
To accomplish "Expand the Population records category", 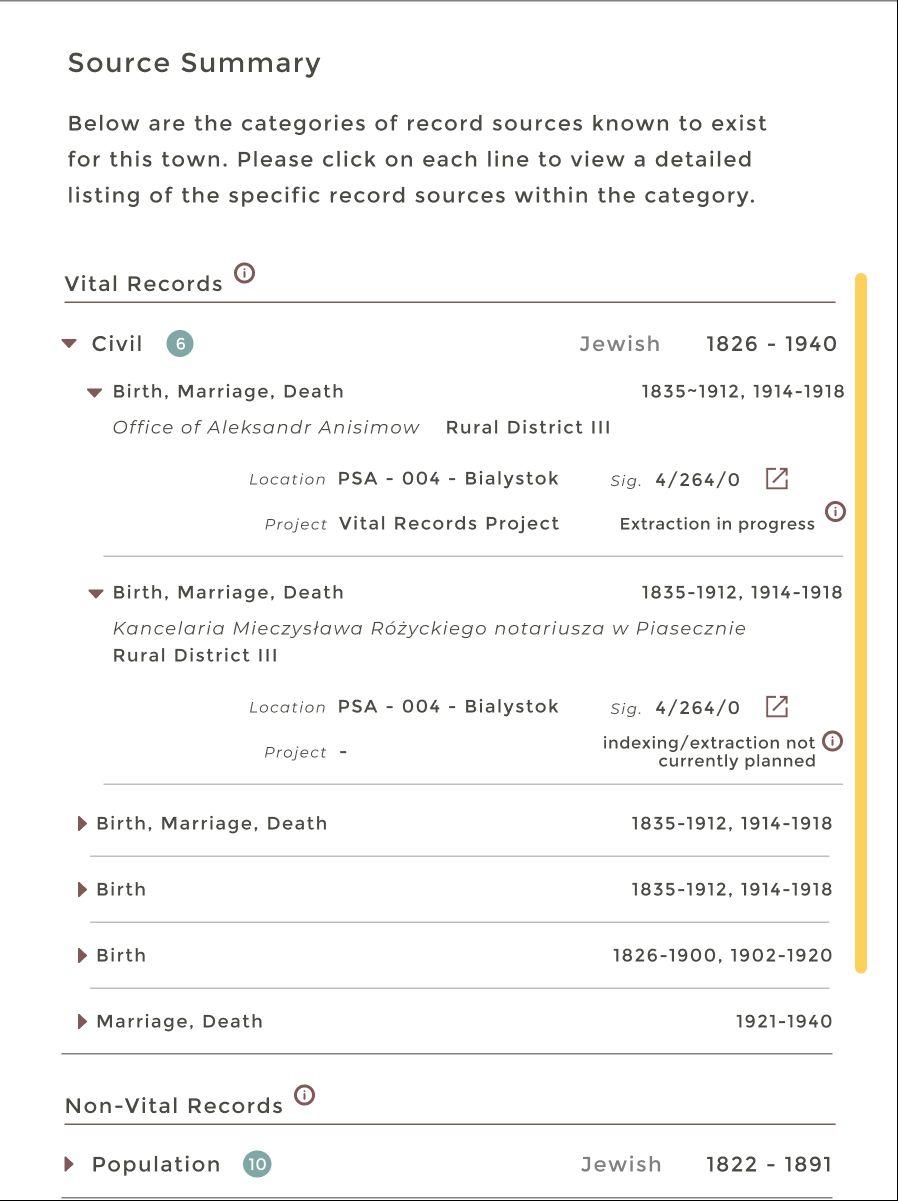I will tap(69, 1164).
